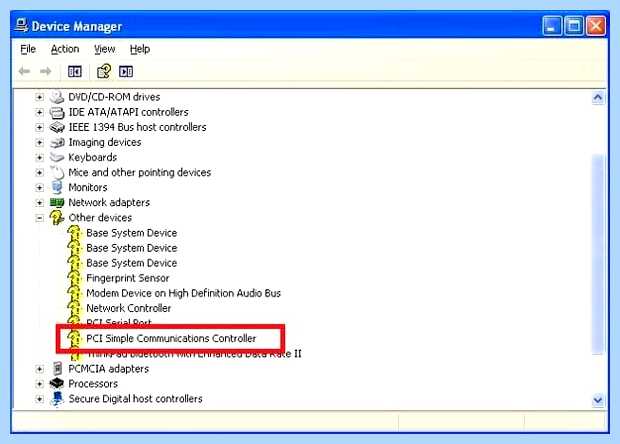Expand IEEE 1394 Bus host controllers node
This screenshot has width=620, height=444.
(x=39, y=127)
